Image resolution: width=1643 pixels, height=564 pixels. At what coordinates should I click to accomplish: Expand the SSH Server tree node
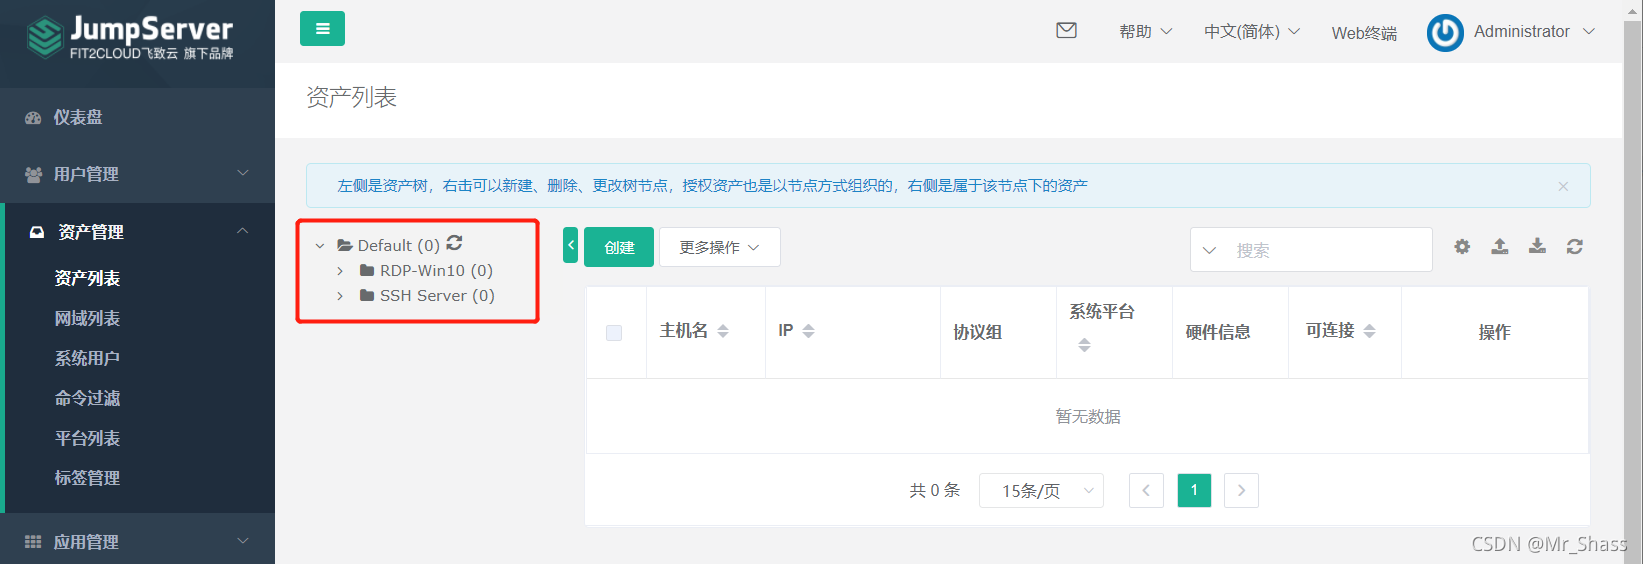(340, 296)
